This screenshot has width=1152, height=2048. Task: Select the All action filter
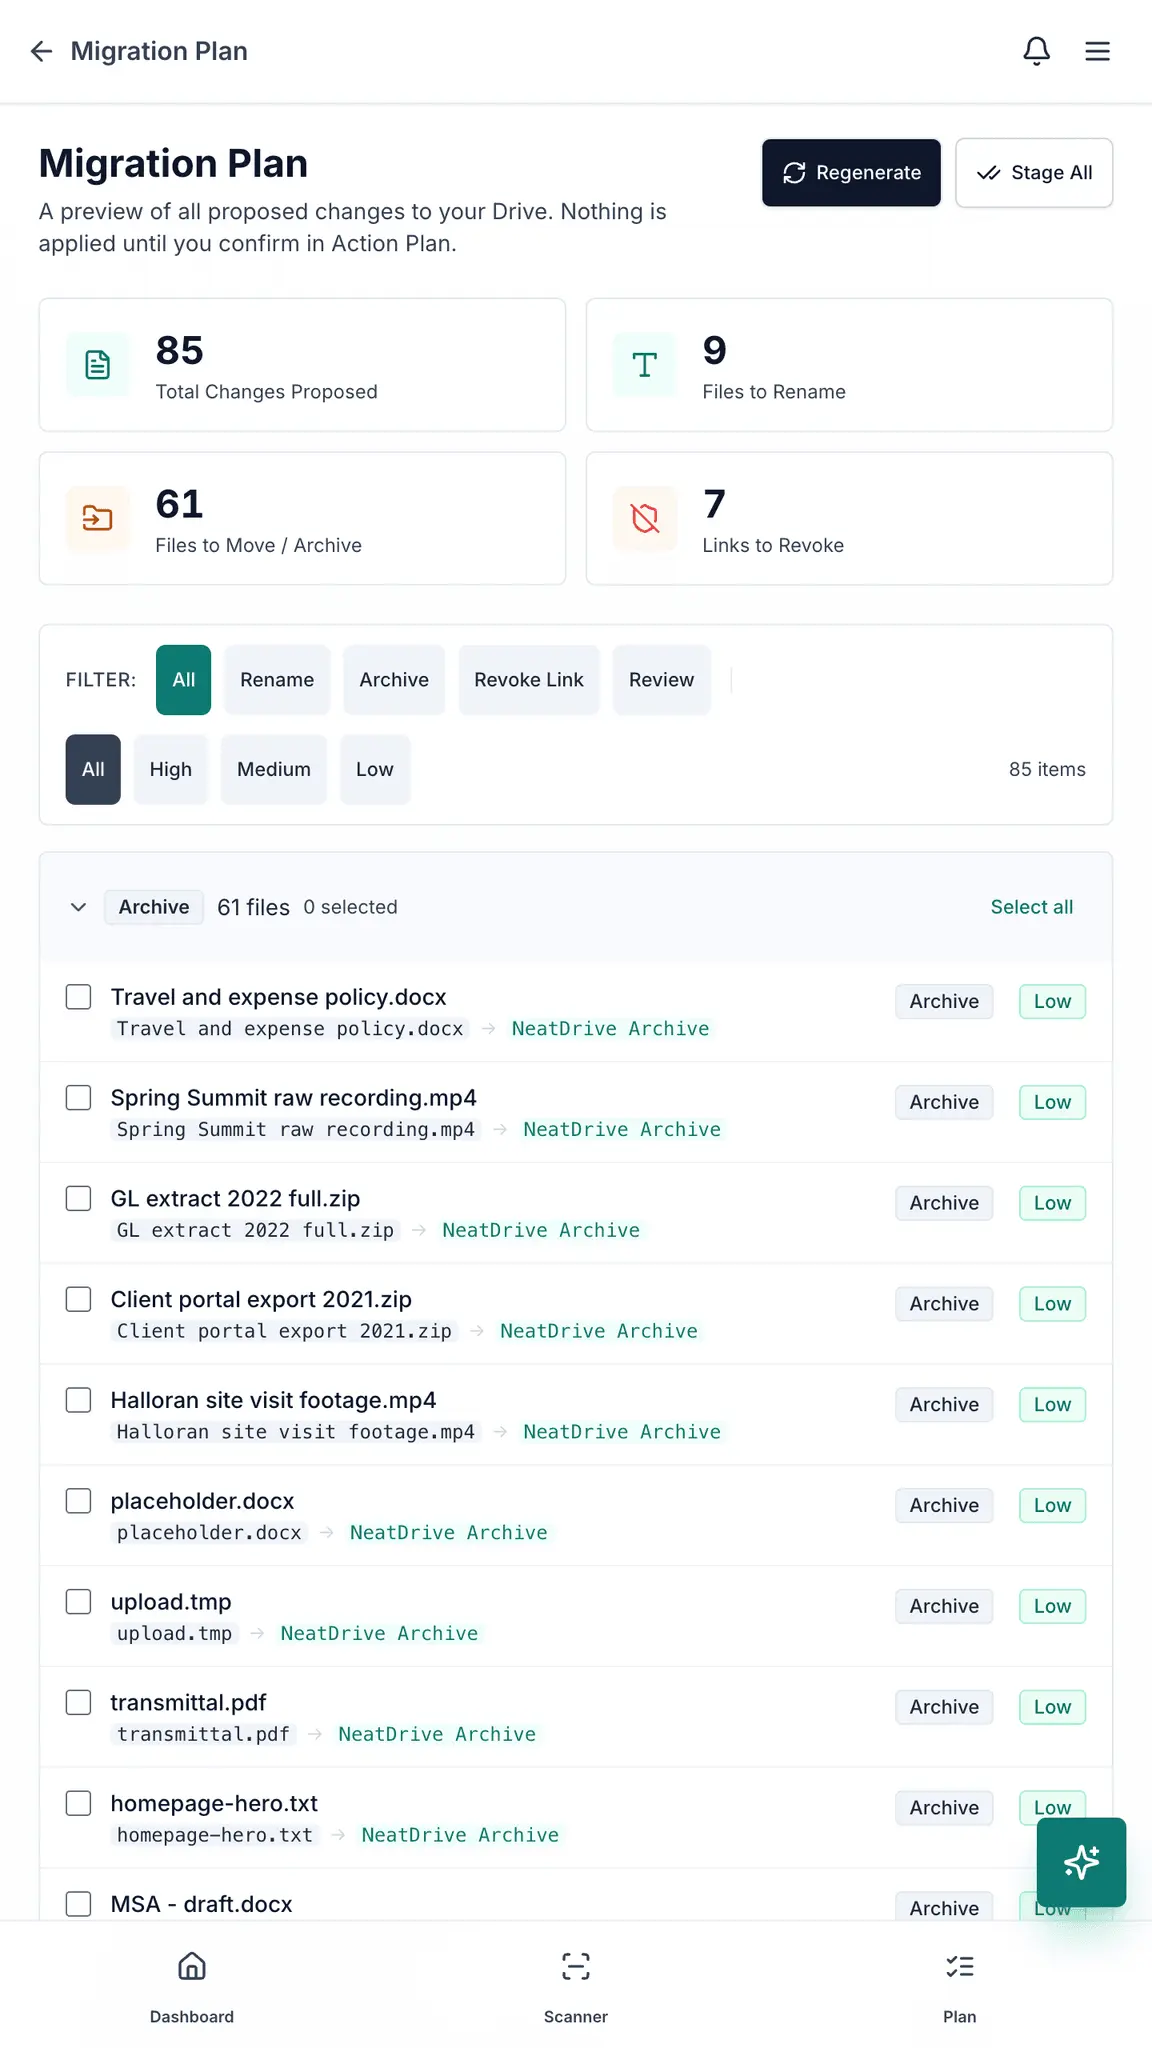tap(183, 680)
